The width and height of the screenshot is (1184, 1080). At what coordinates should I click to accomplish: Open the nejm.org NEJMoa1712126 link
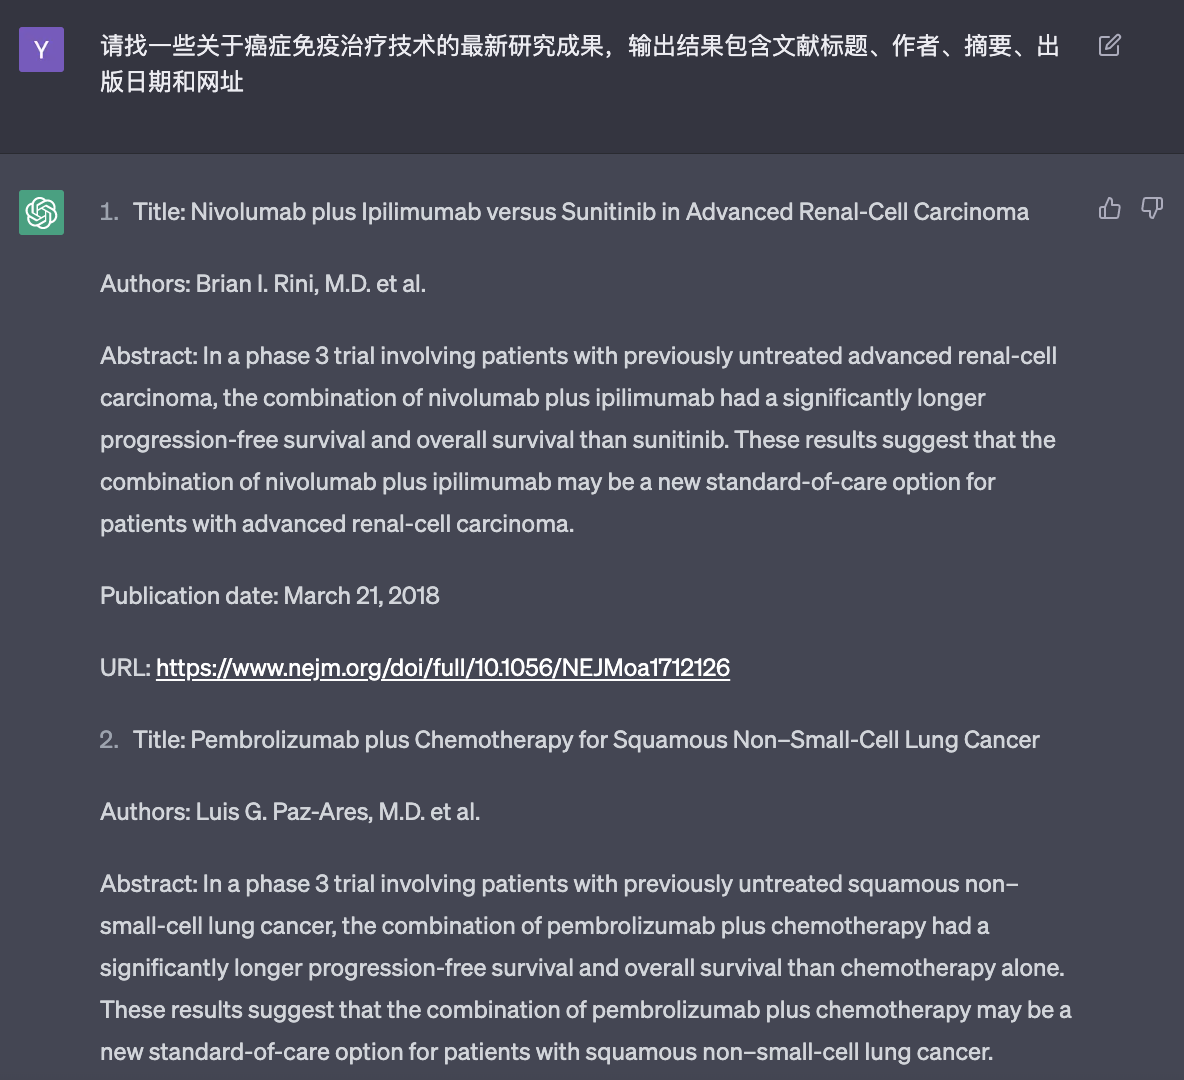[442, 668]
